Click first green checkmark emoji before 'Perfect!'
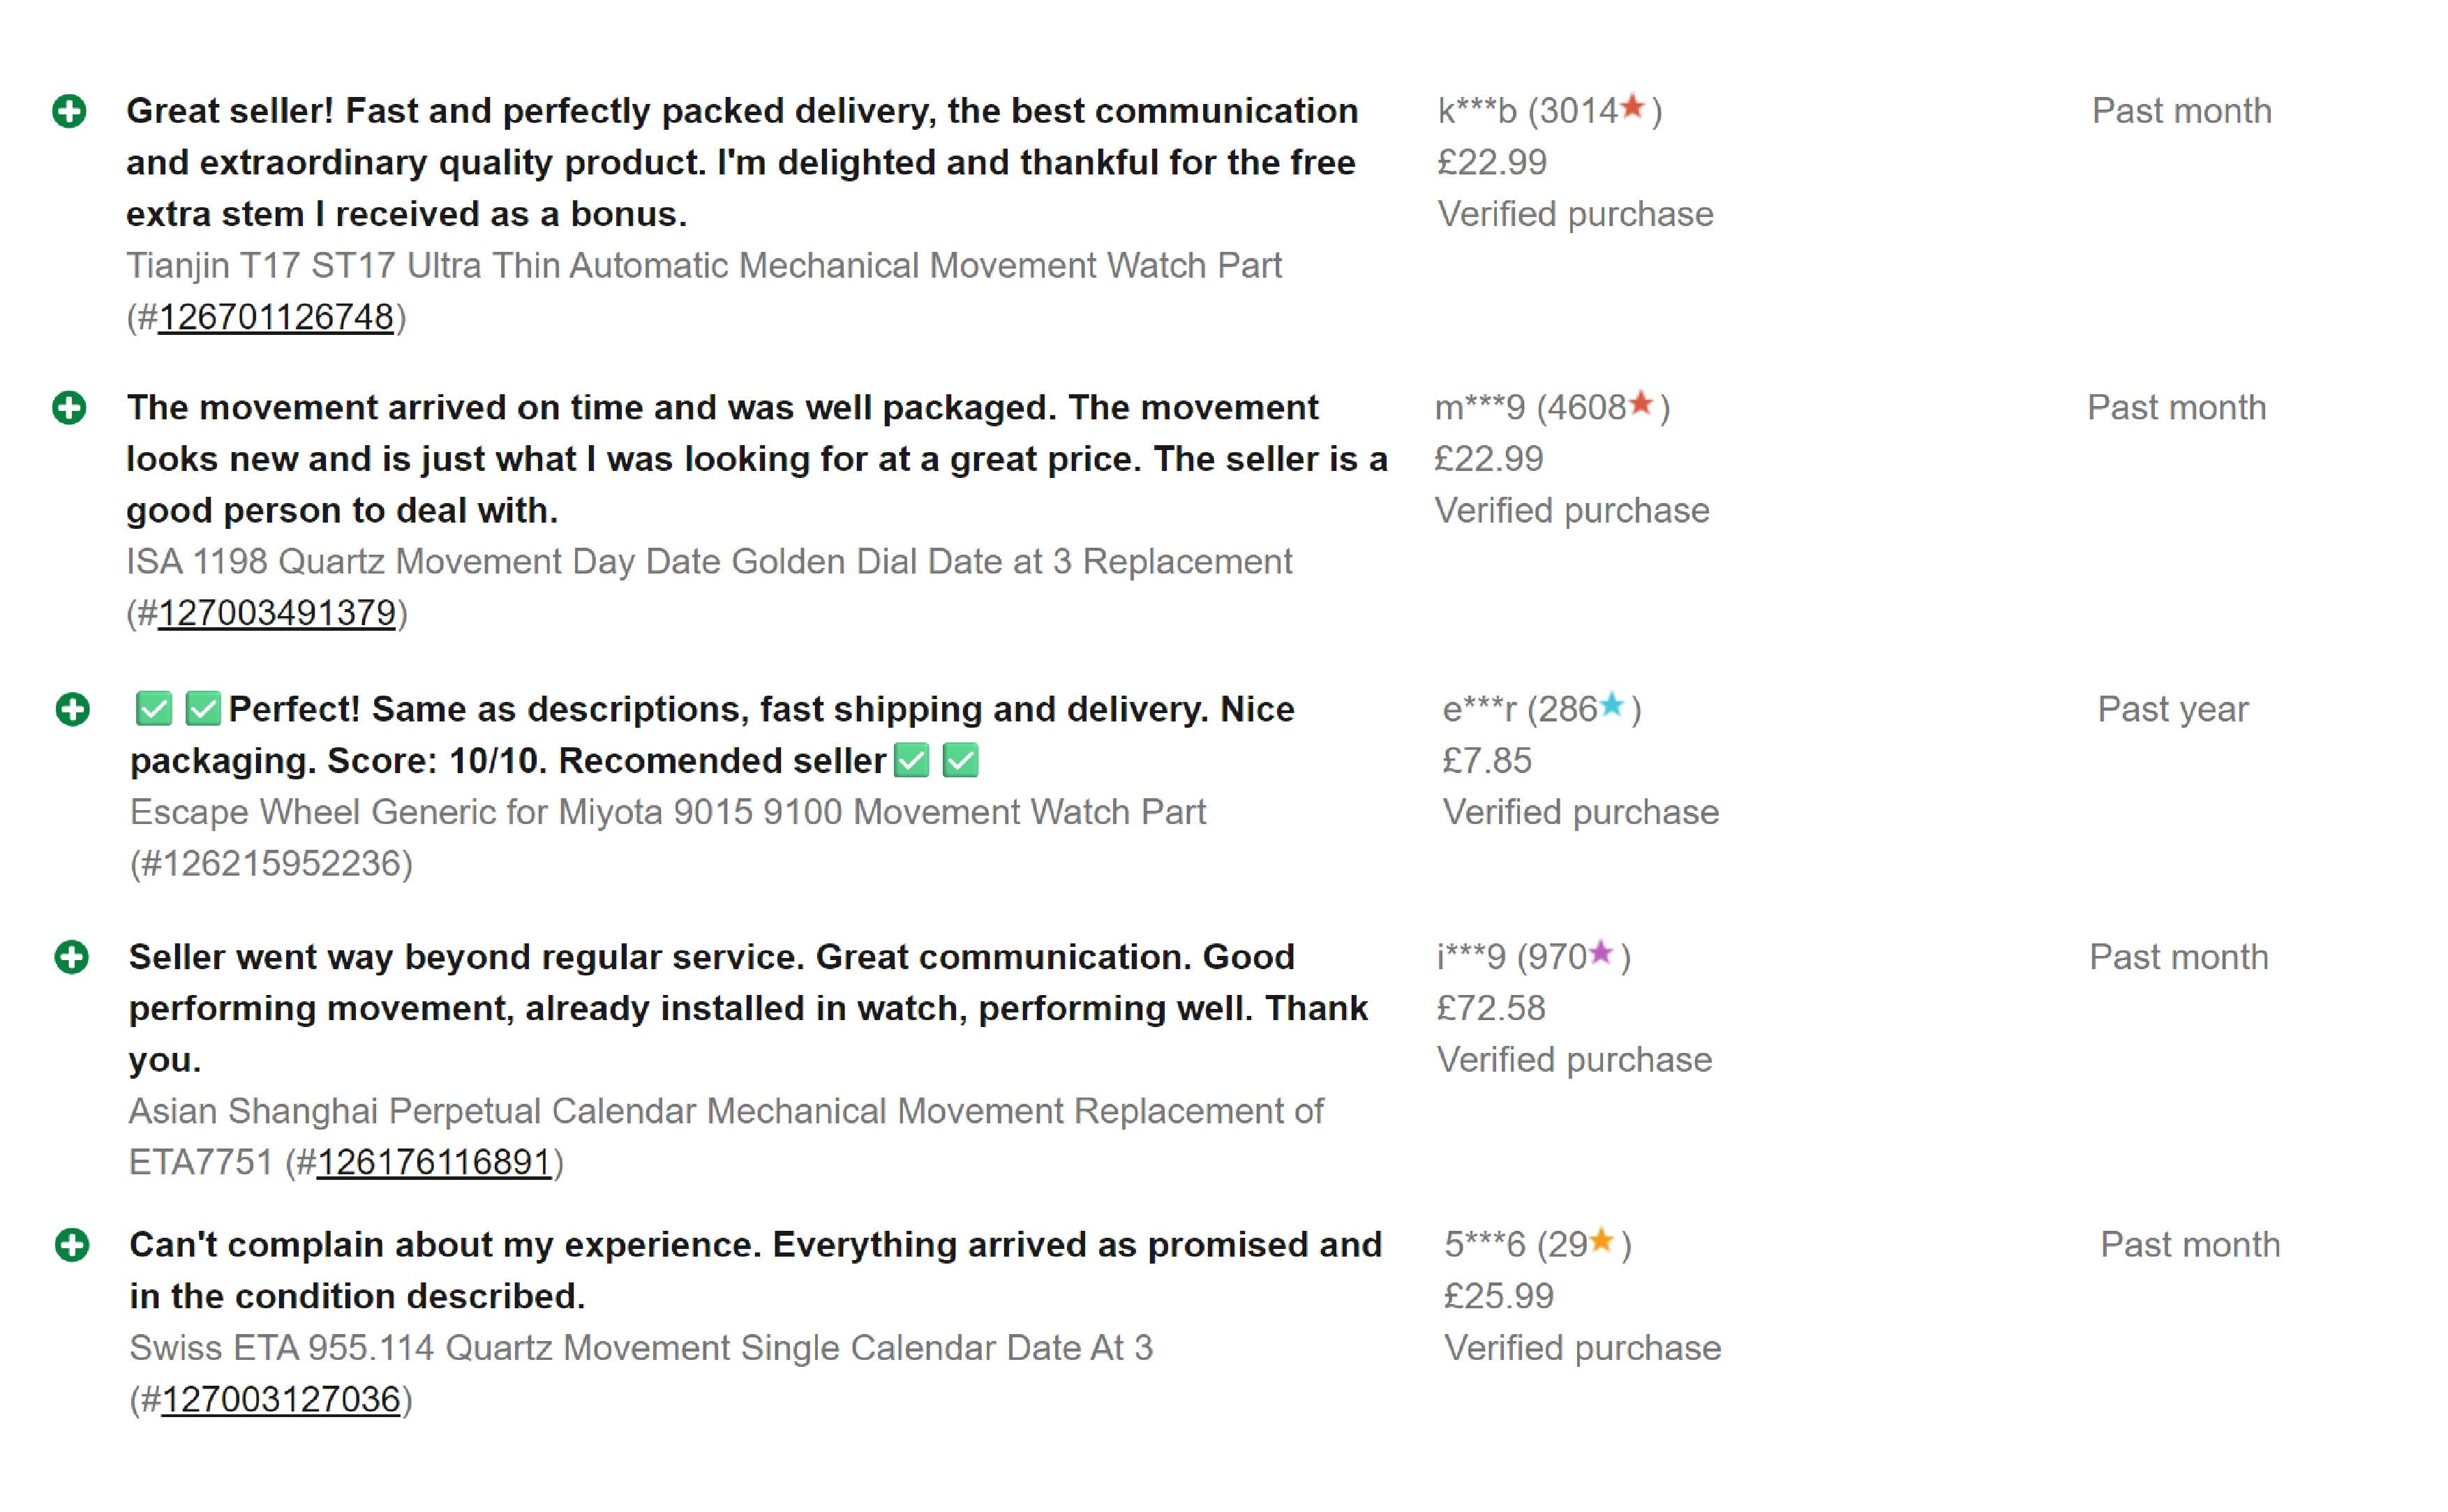The width and height of the screenshot is (2448, 1512). point(153,709)
